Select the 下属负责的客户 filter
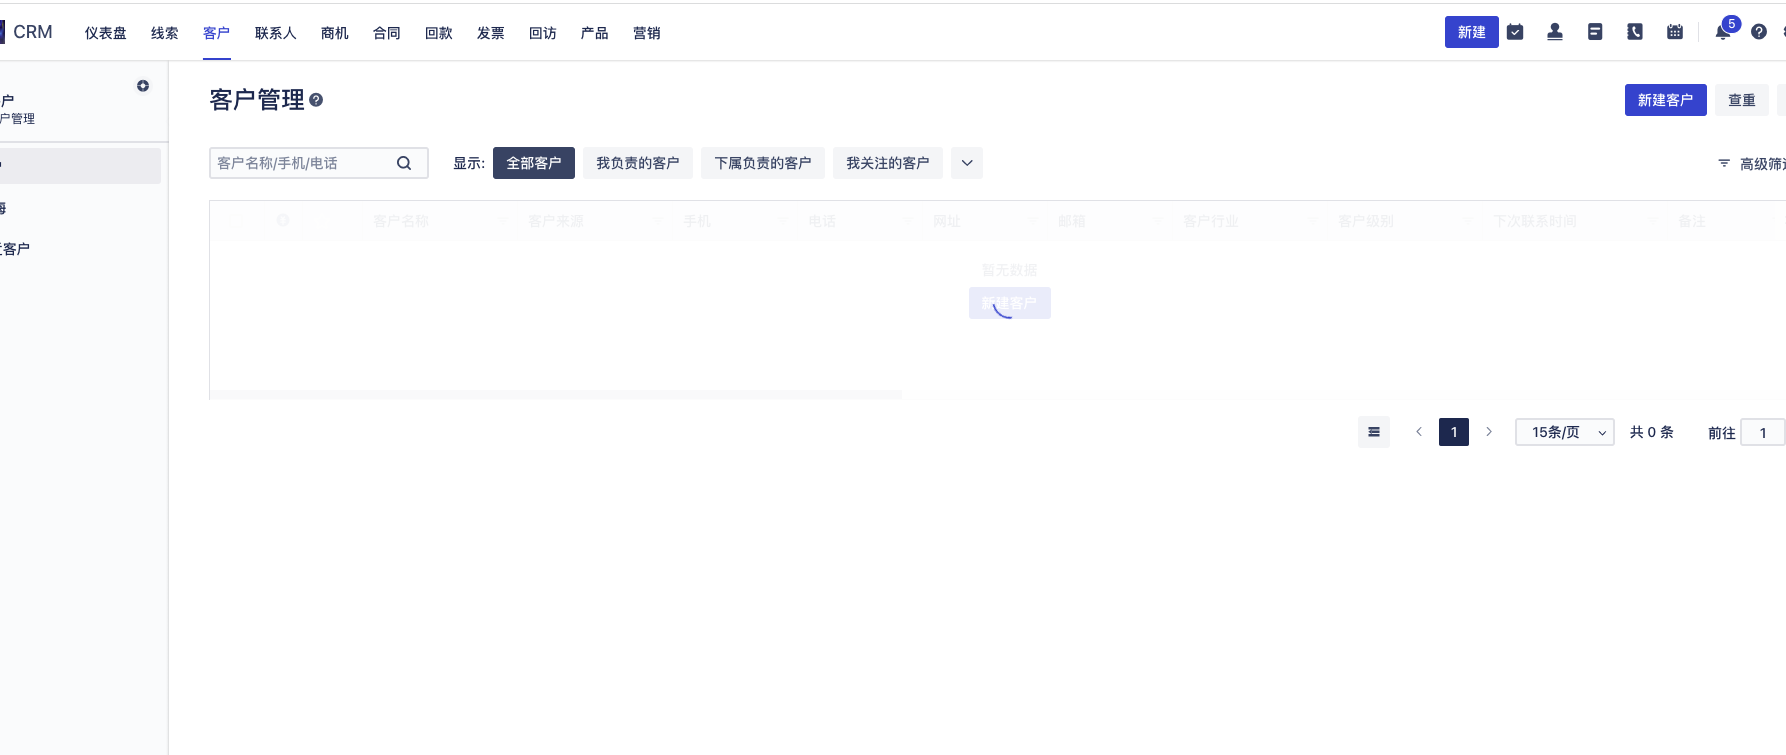This screenshot has height=755, width=1786. coord(763,163)
